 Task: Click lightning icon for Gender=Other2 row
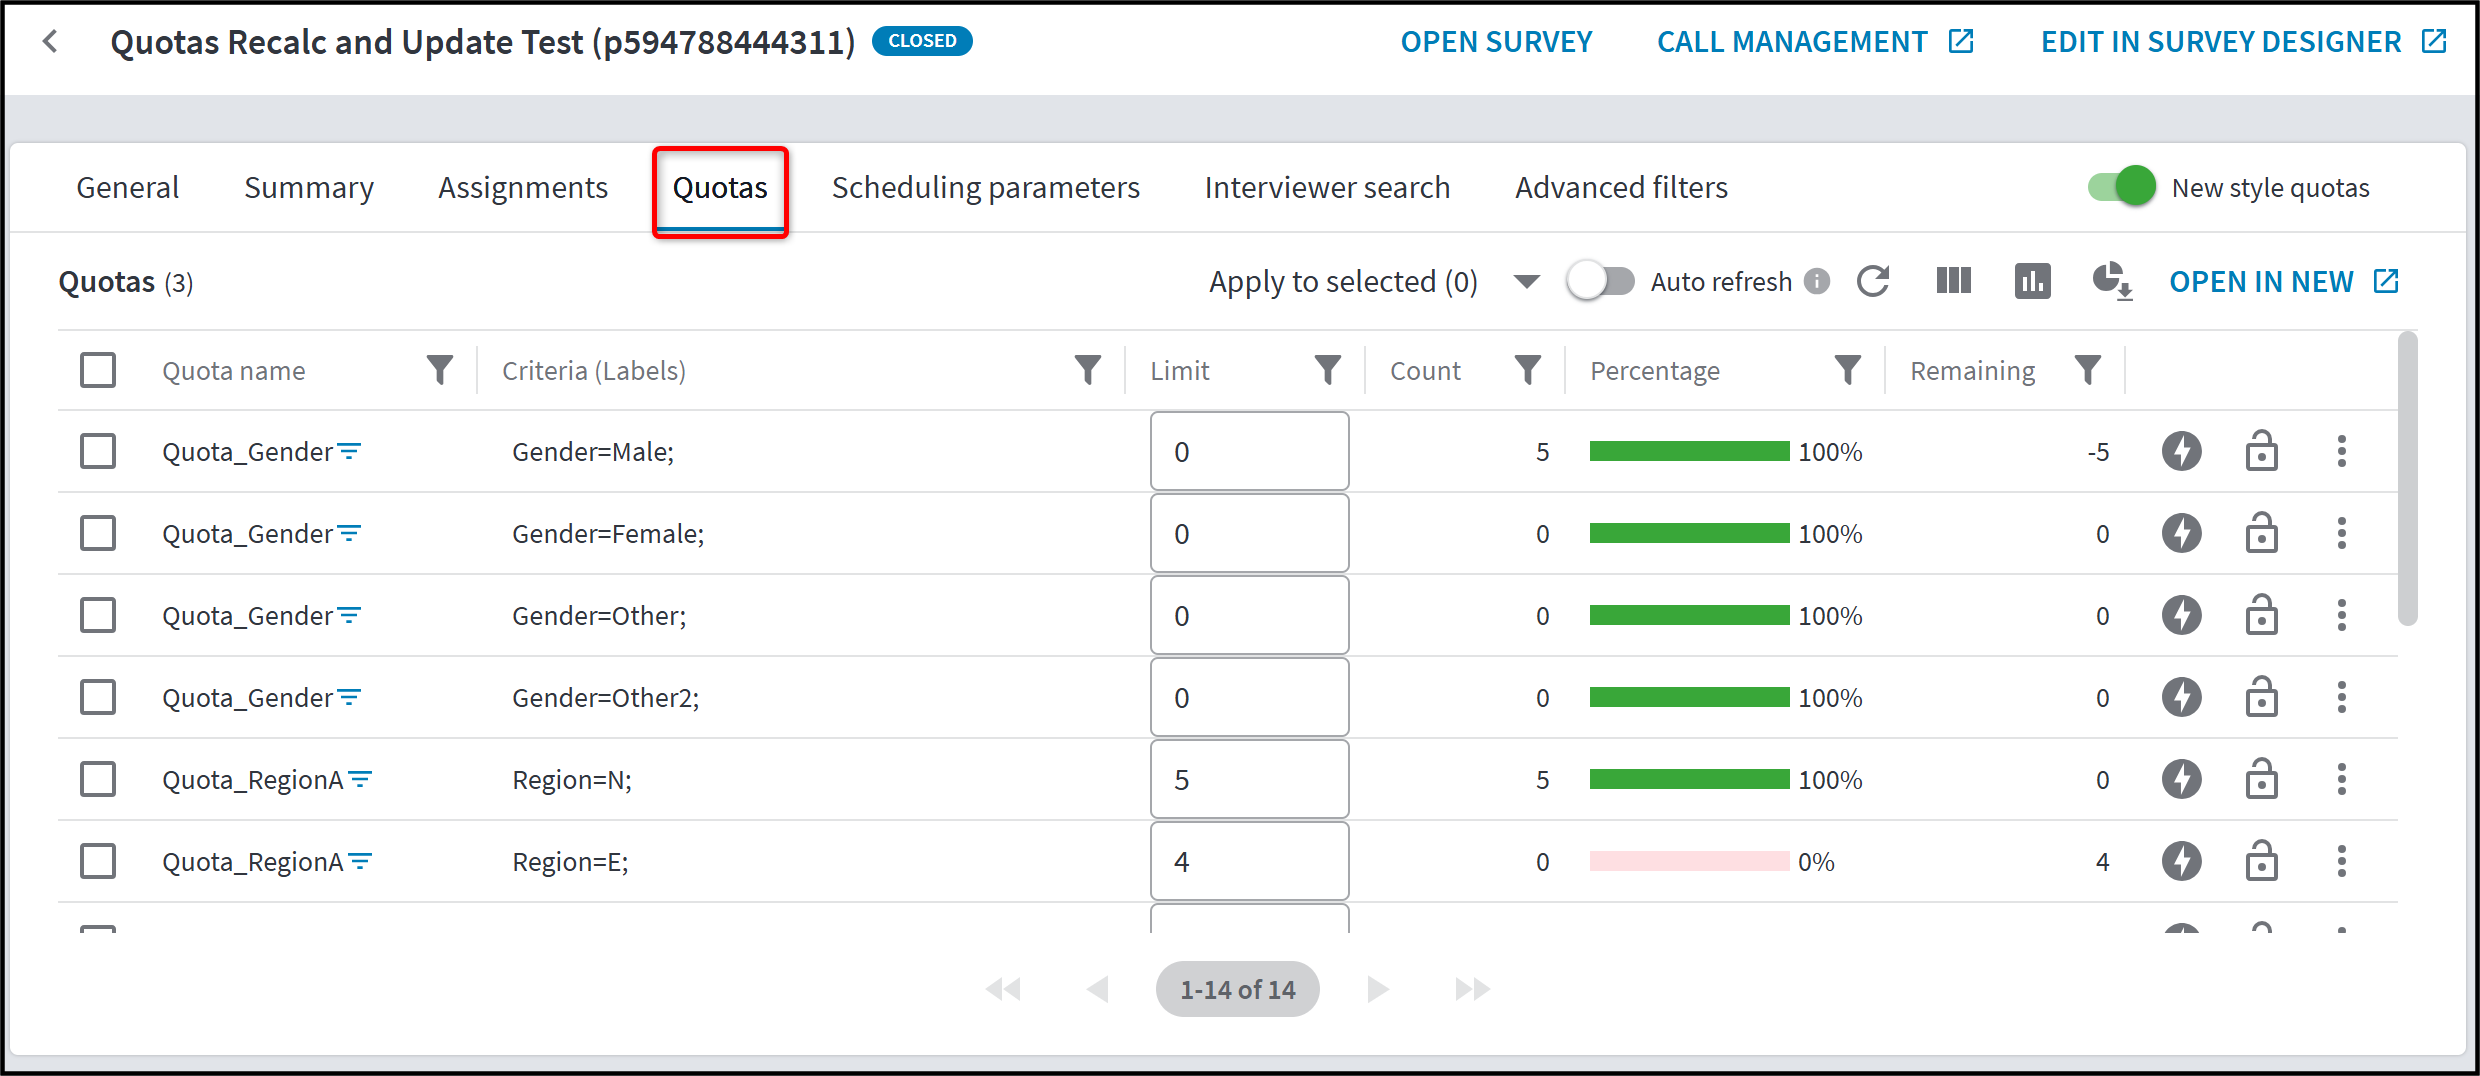(x=2182, y=697)
